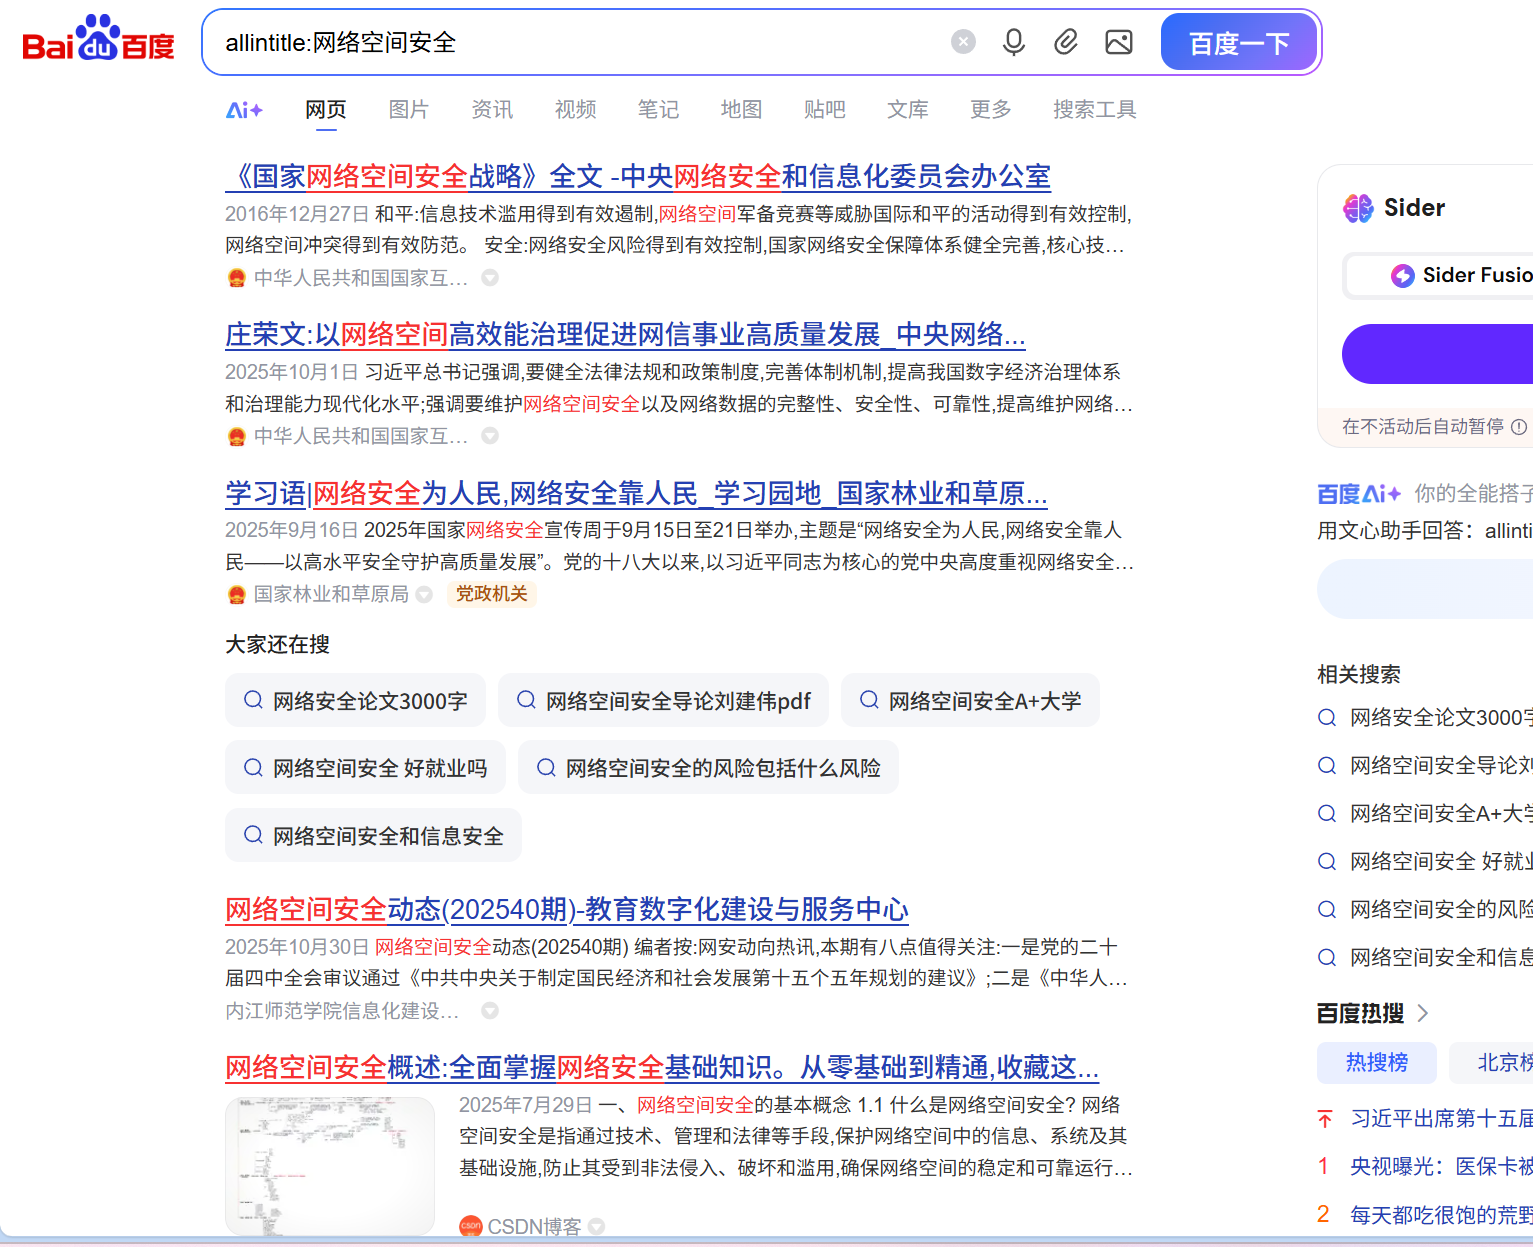Related search 网络安全论文3000字 in sidebar
The image size is (1533, 1247).
coord(1425,718)
